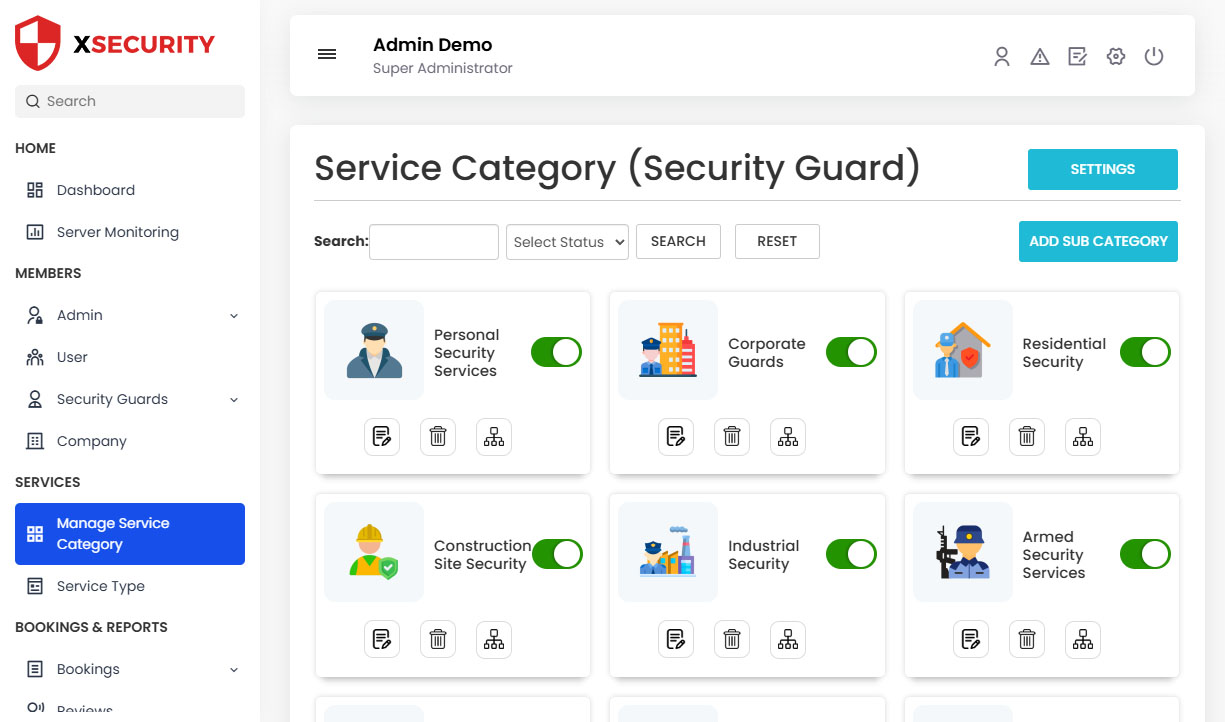
Task: Open the alert triangle icon in header
Action: (x=1040, y=57)
